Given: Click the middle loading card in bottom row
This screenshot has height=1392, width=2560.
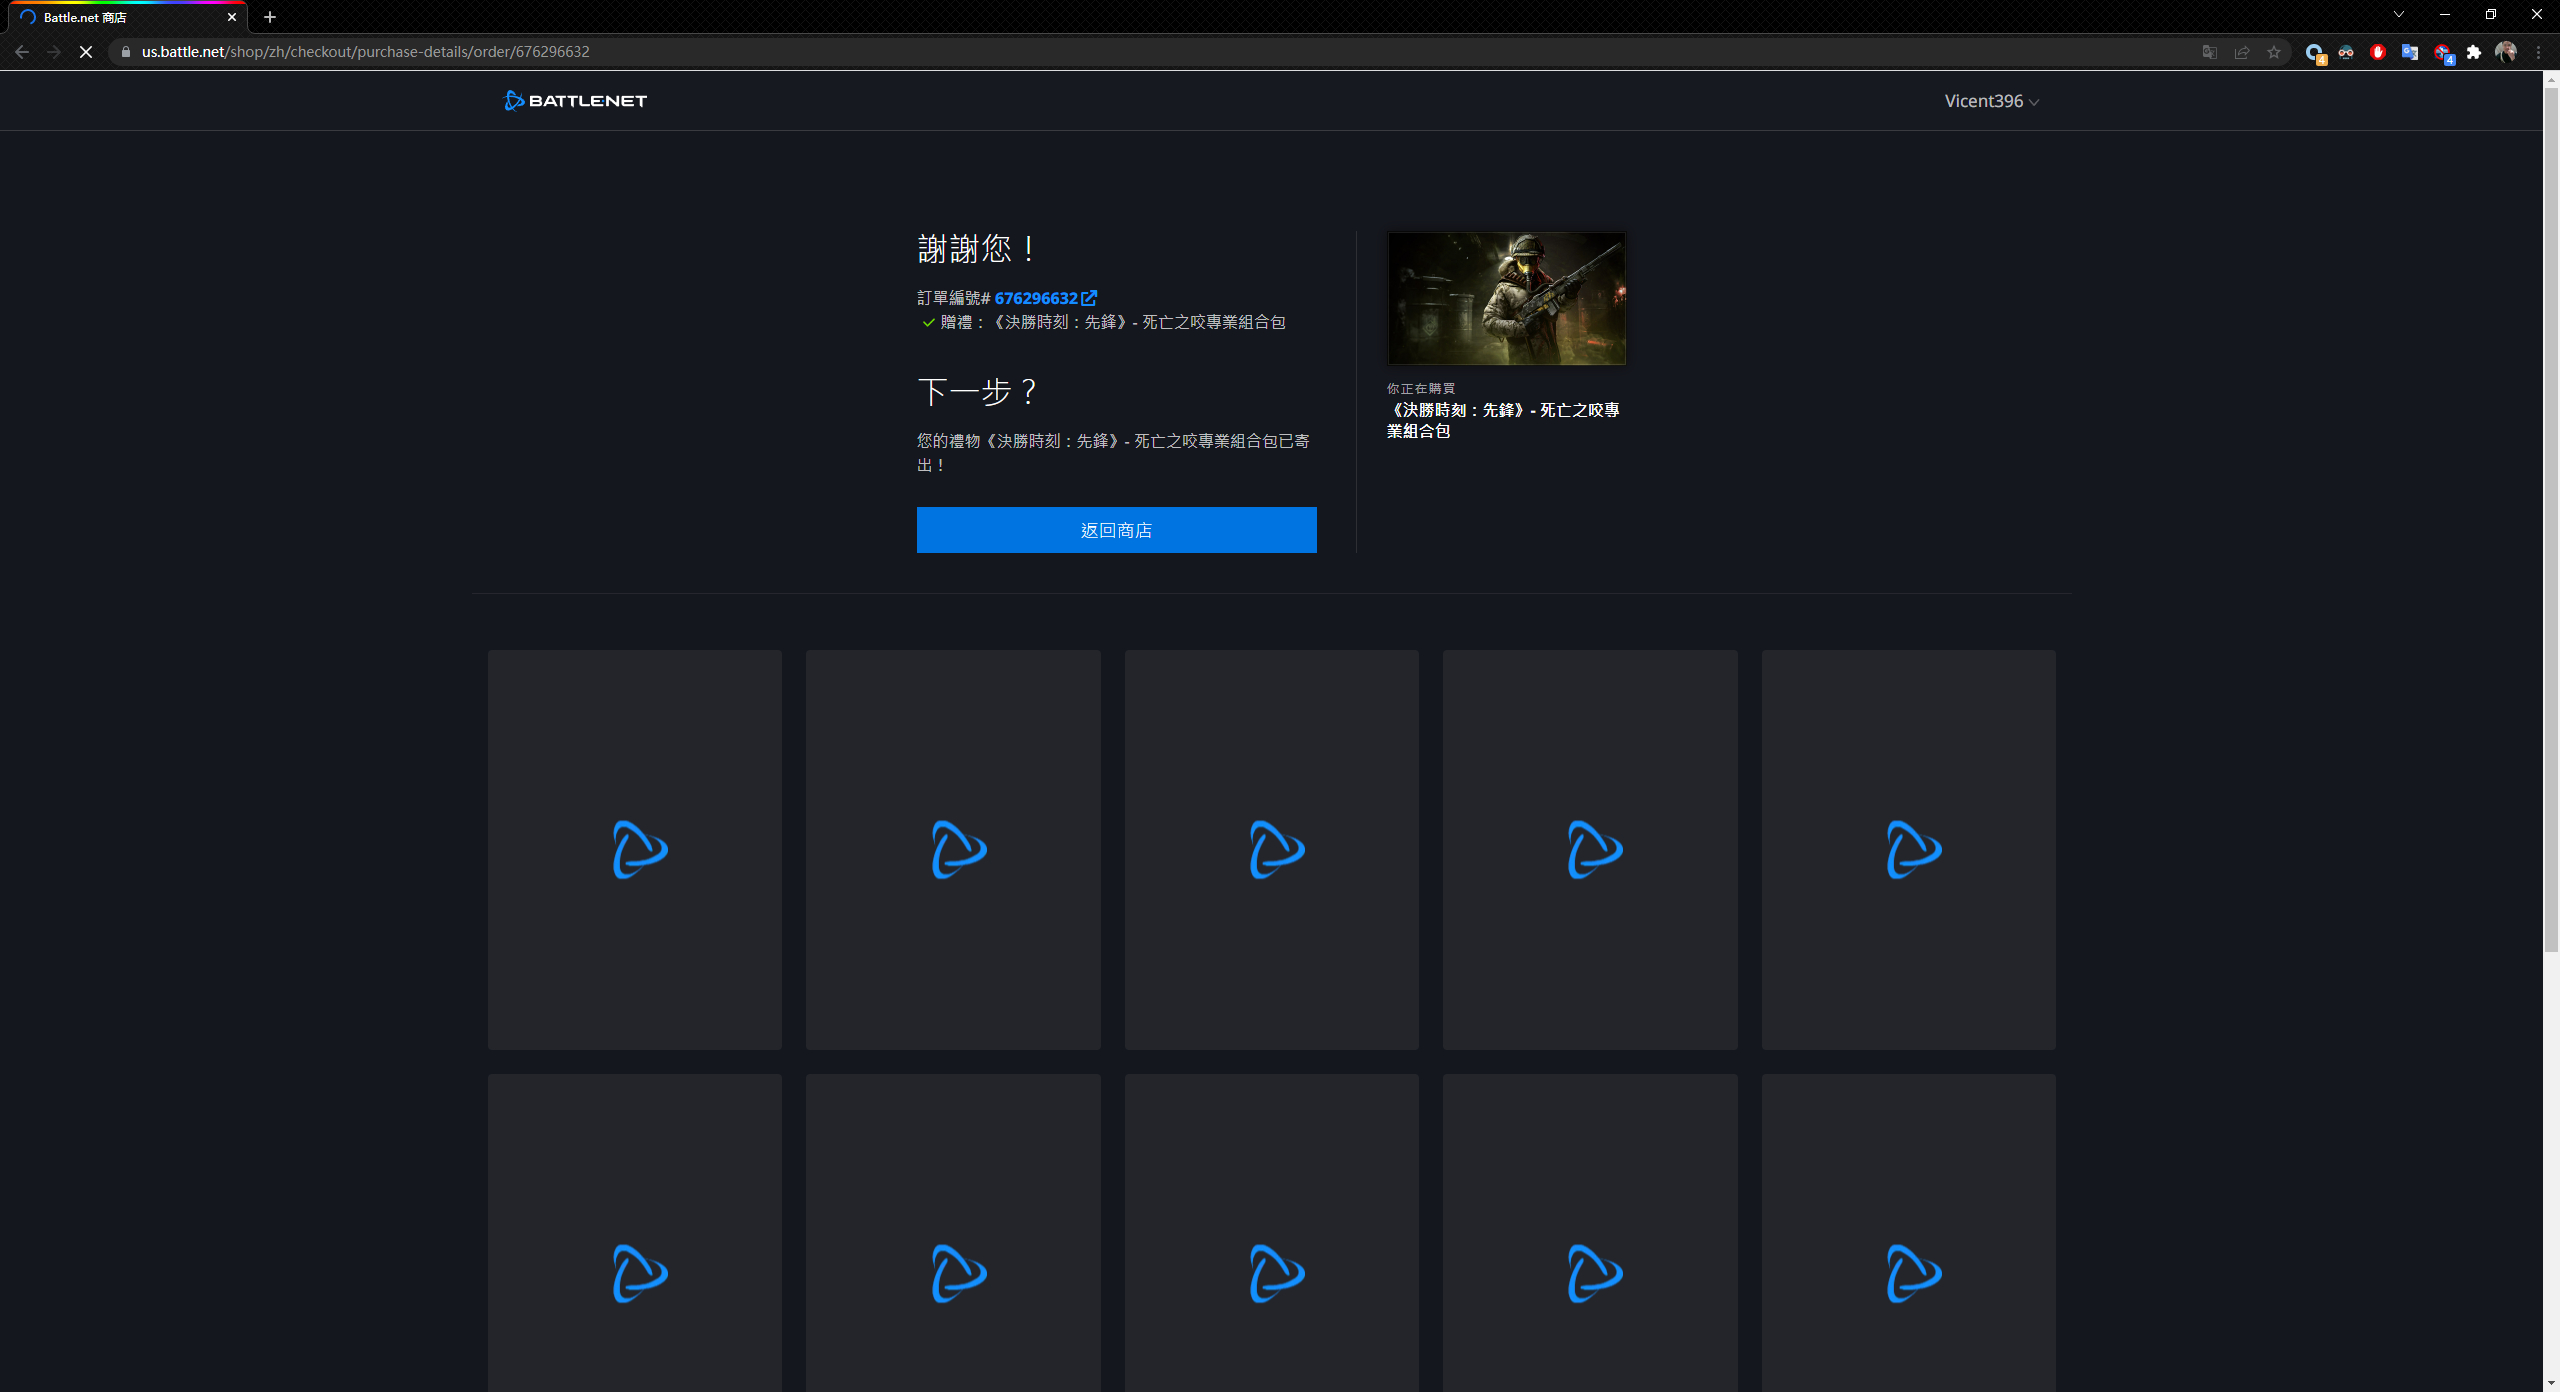Looking at the screenshot, I should 1271,1233.
